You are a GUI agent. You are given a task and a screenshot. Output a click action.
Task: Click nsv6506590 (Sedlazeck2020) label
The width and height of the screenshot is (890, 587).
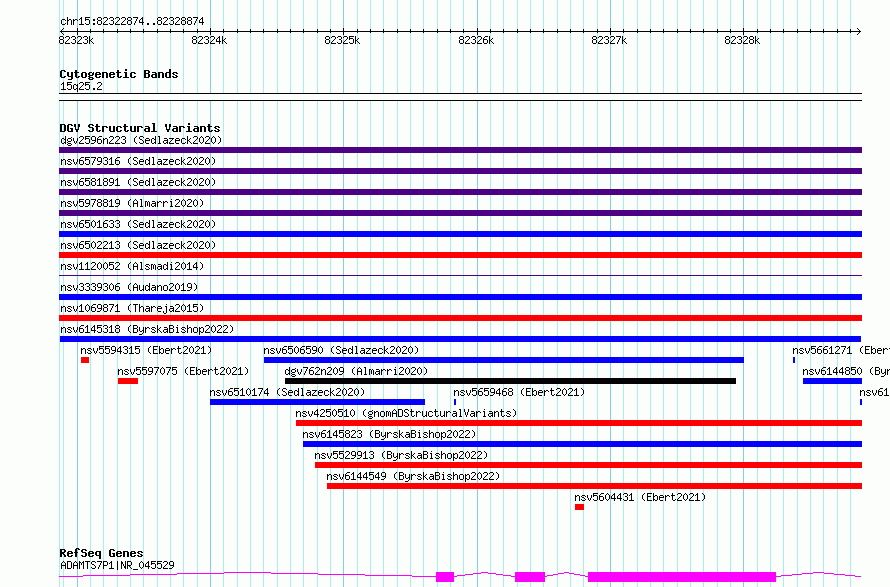point(341,350)
